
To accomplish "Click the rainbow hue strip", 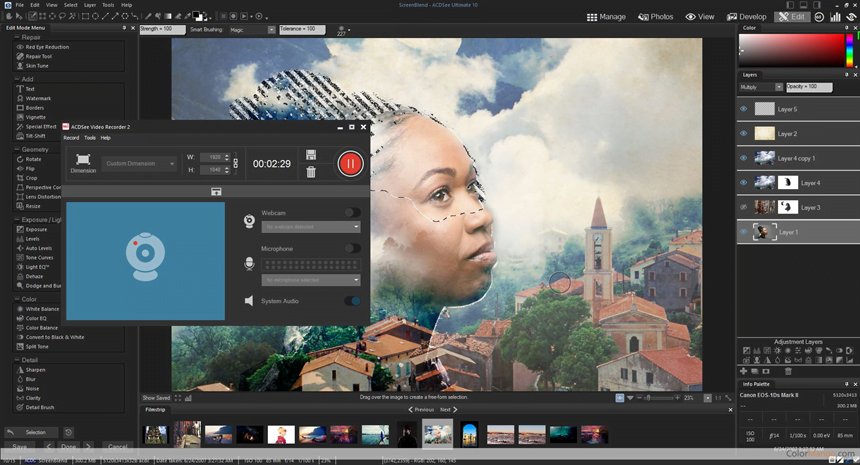I will (x=850, y=51).
